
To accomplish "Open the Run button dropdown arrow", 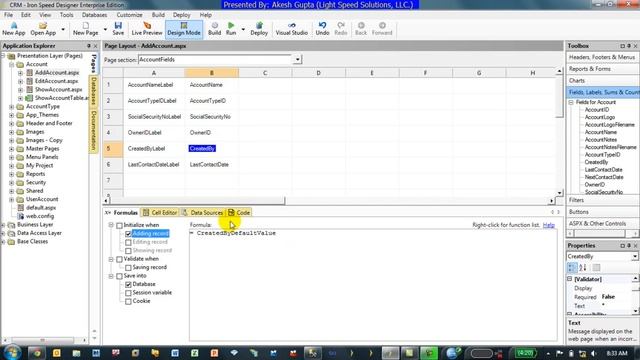I will (243, 29).
